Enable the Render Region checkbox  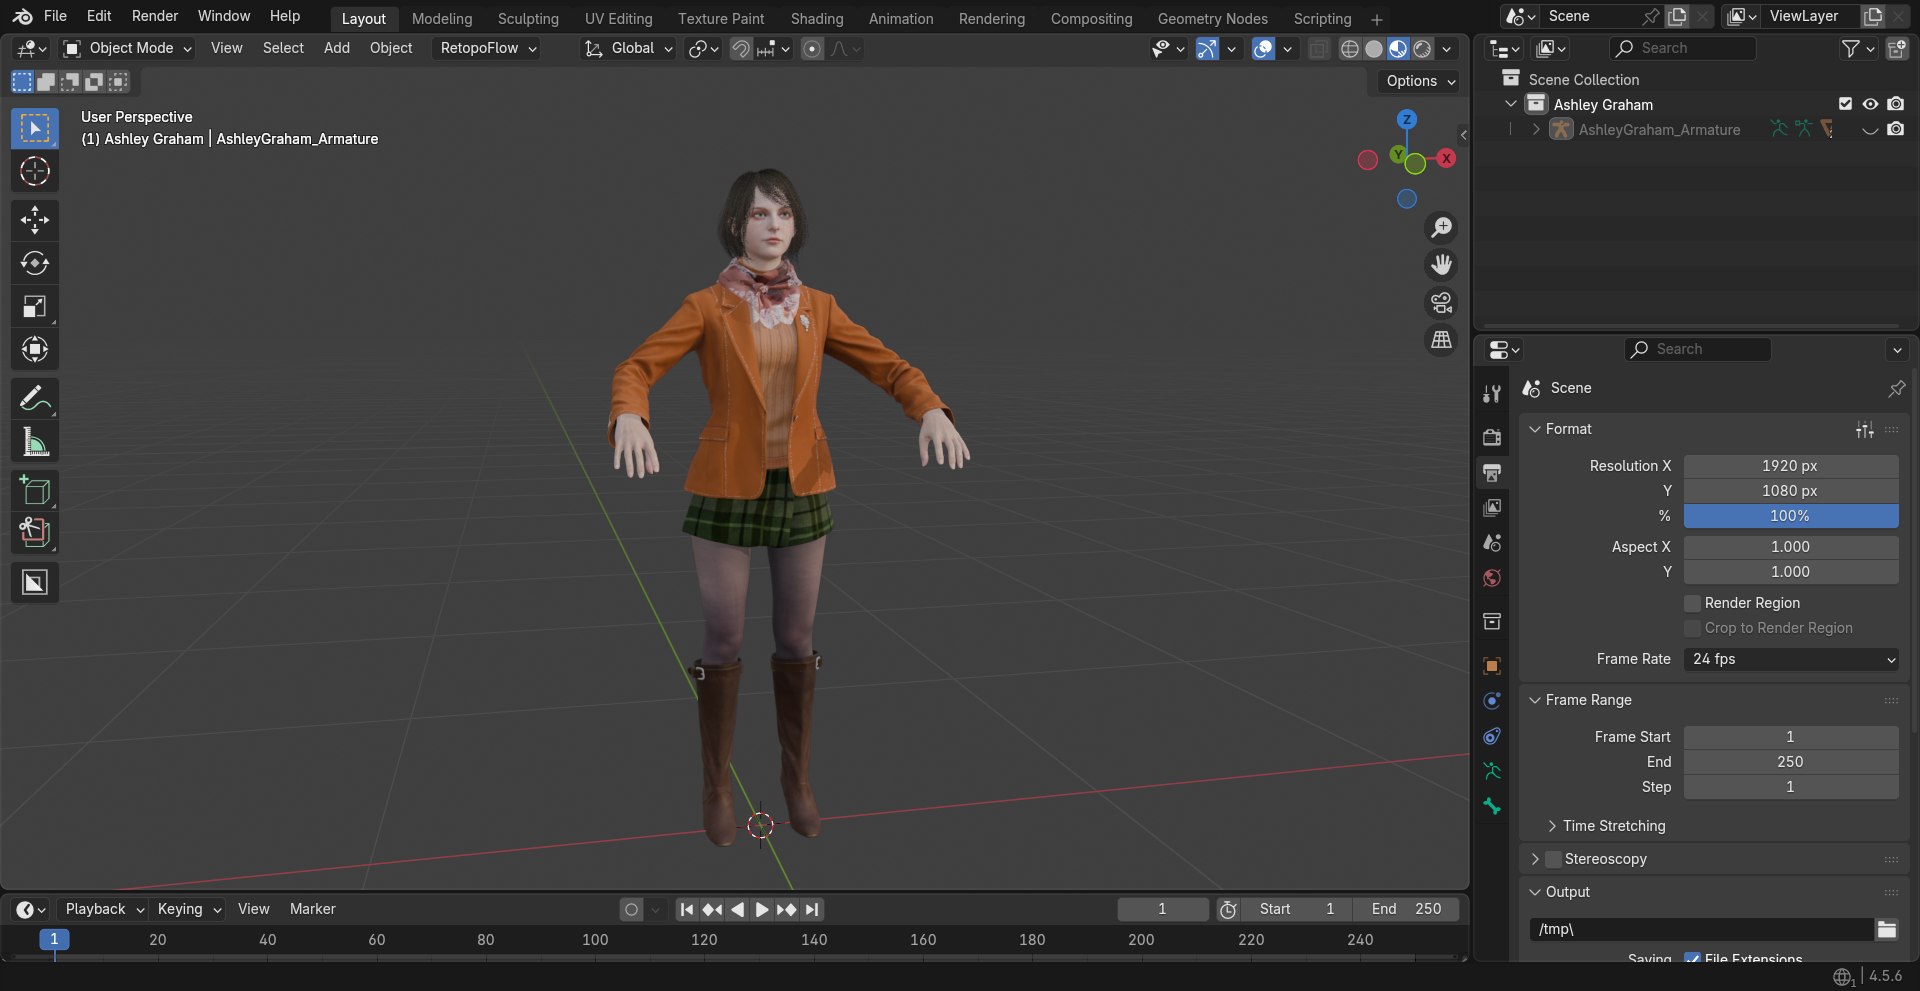1693,603
